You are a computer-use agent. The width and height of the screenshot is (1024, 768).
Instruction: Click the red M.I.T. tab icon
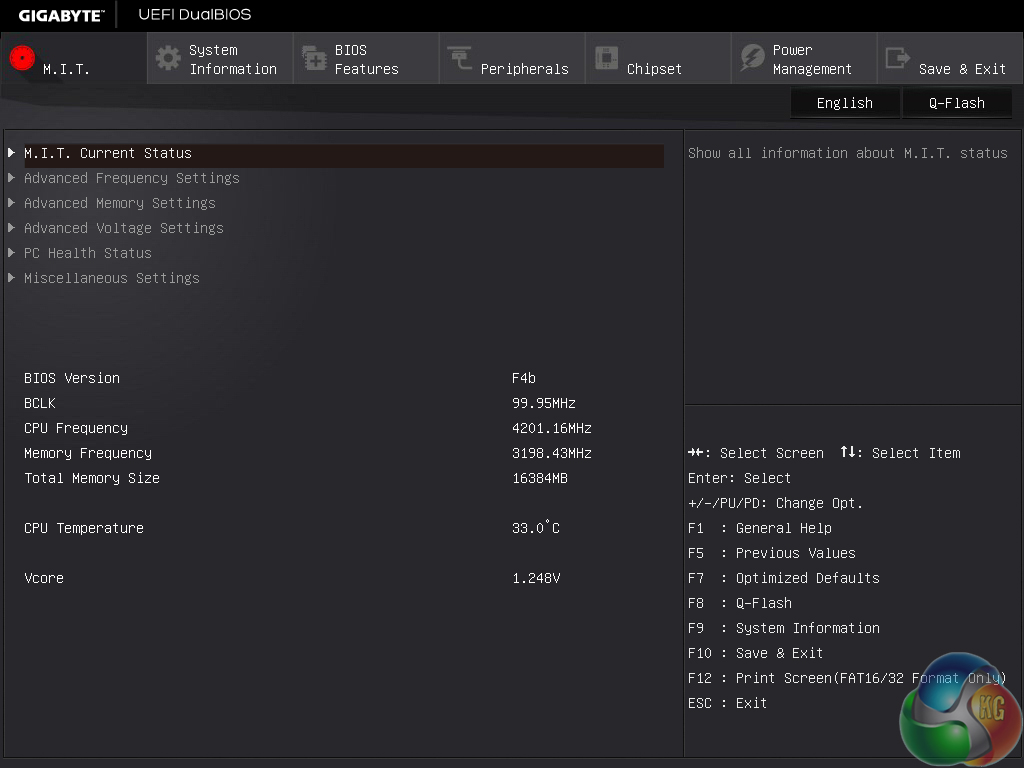pos(22,58)
